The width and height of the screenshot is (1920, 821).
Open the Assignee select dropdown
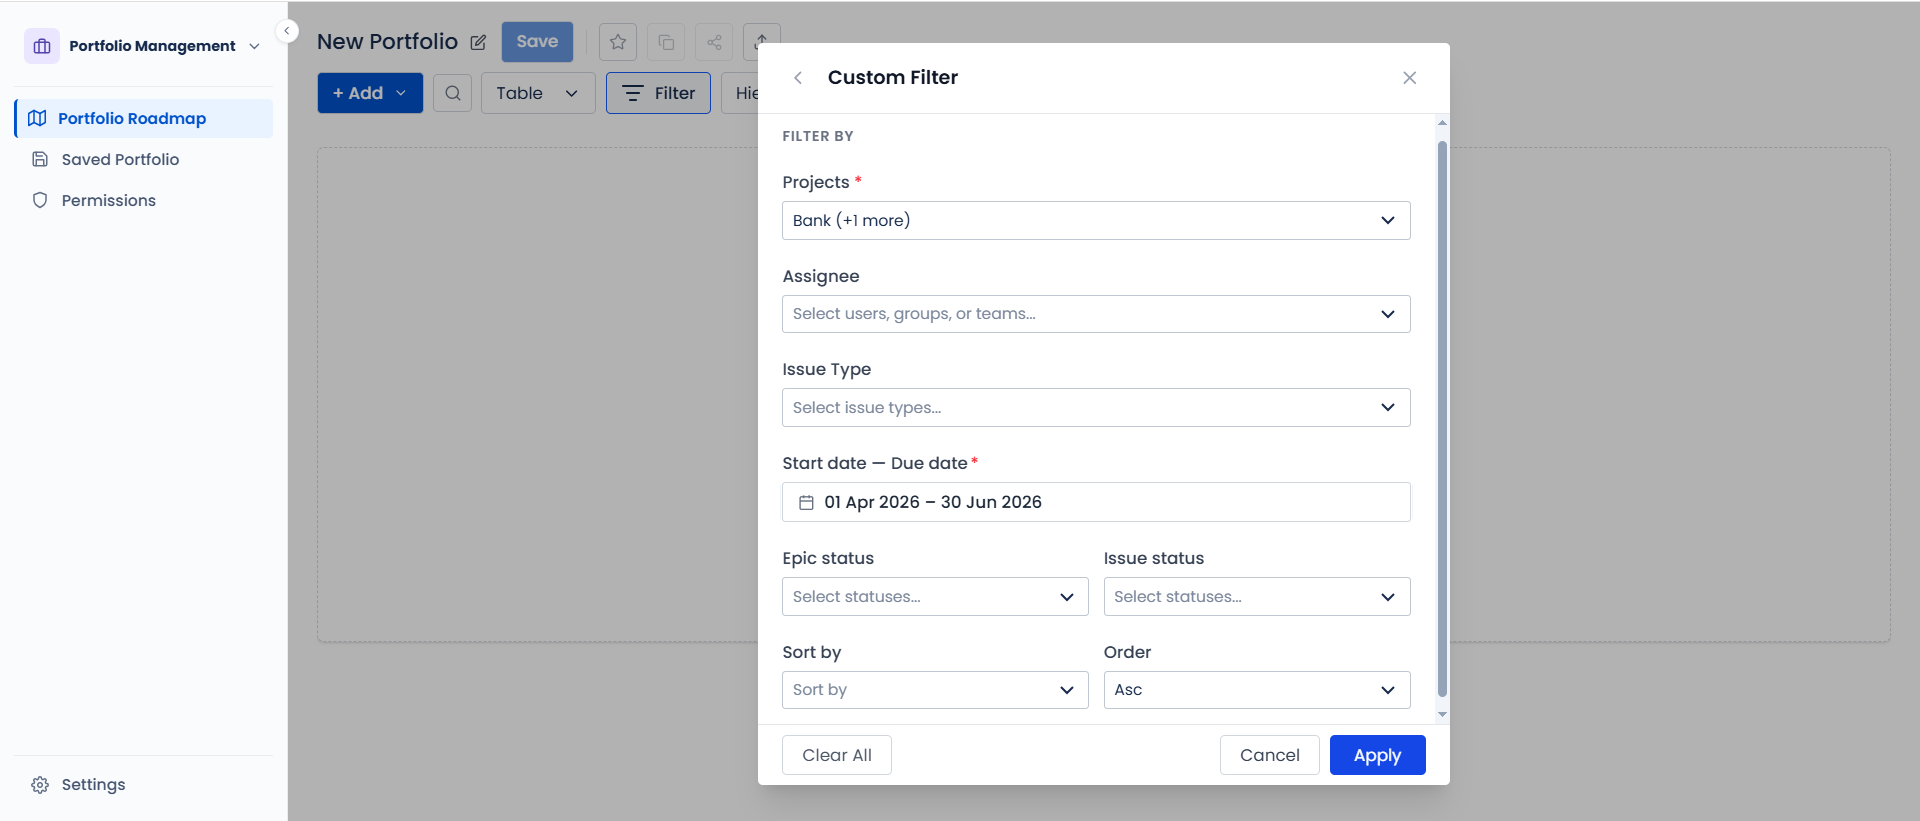[1096, 314]
